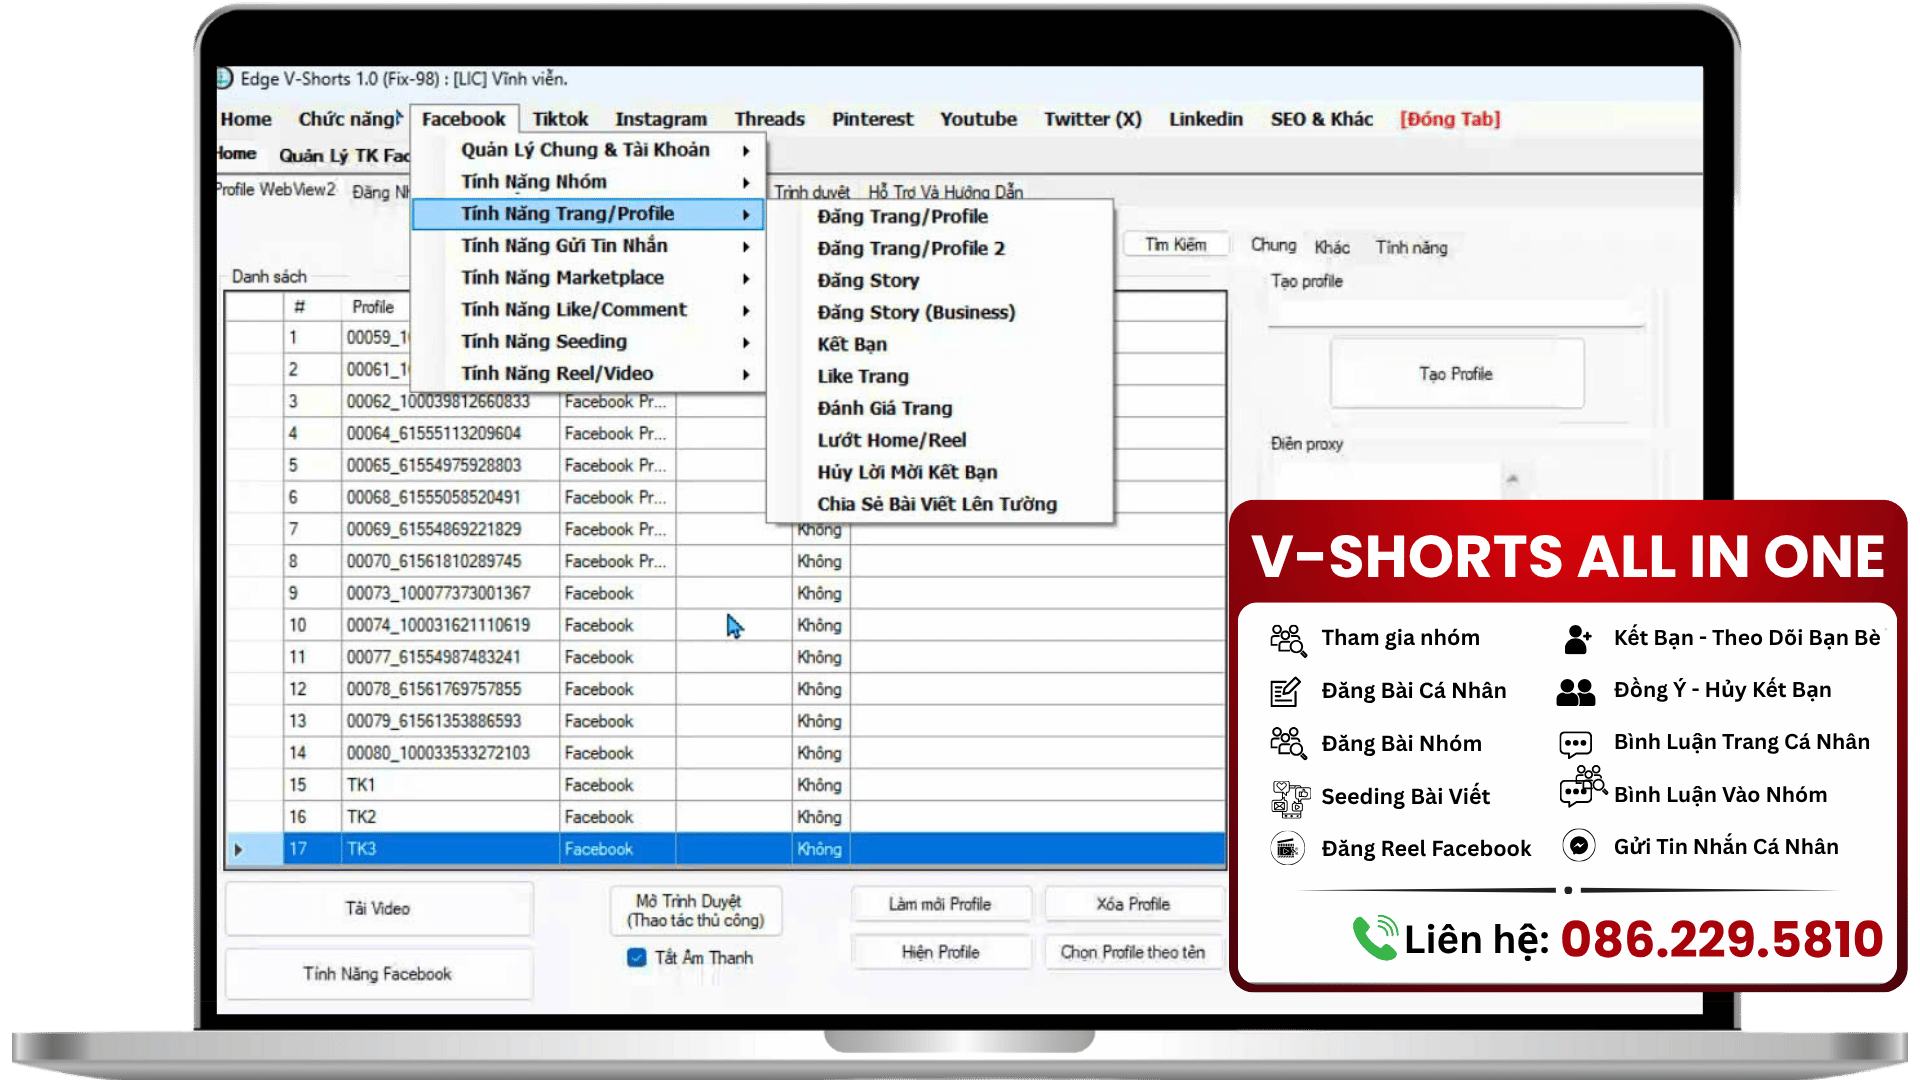
Task: Click the Đăng Reel Facebook icon
Action: pos(1287,849)
